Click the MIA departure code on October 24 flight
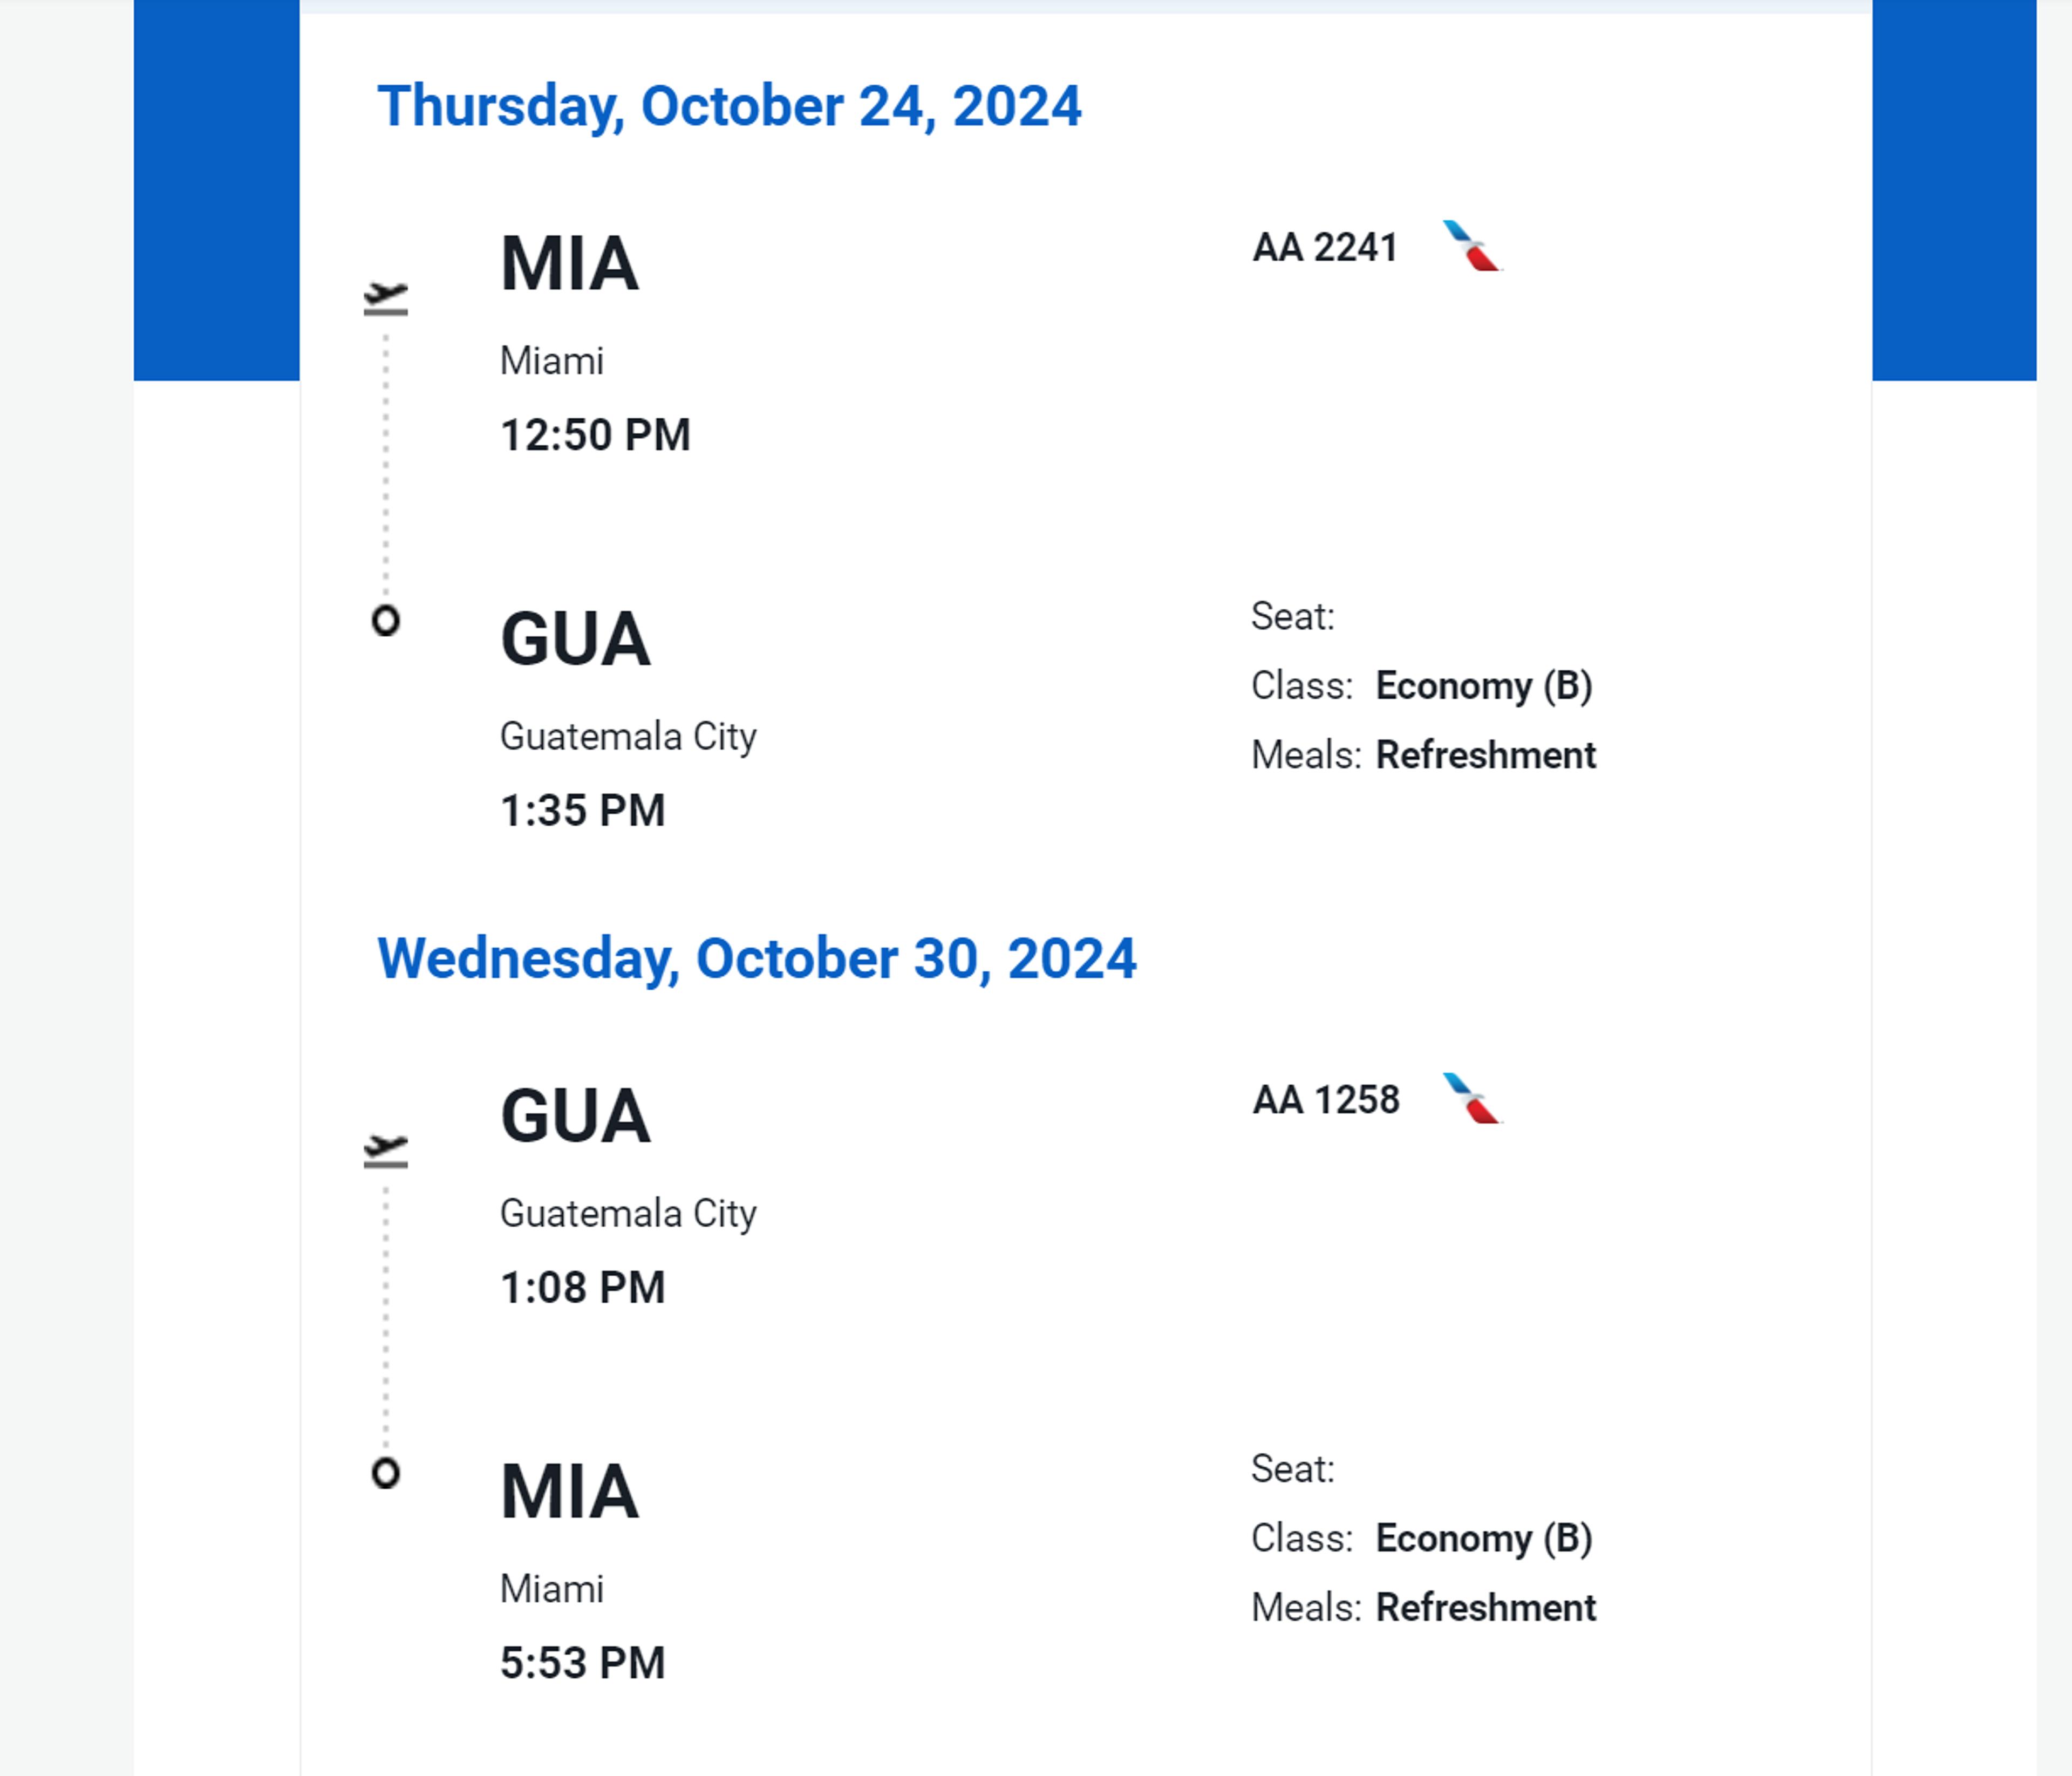 click(569, 264)
